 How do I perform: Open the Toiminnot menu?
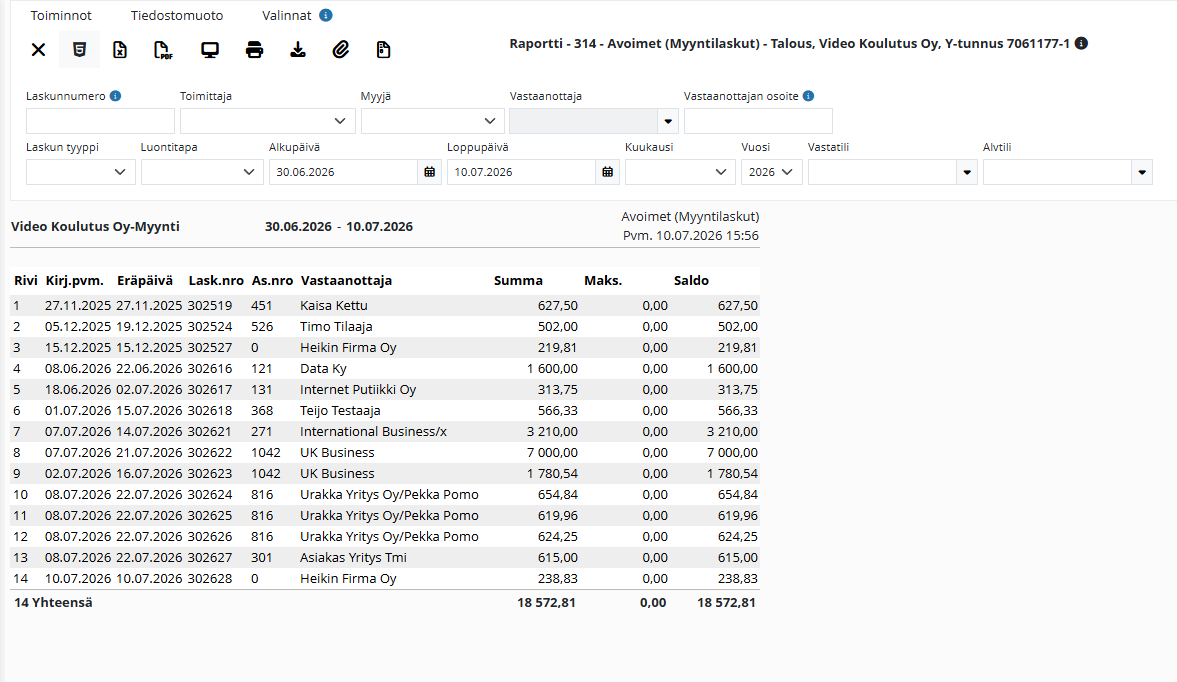pyautogui.click(x=61, y=15)
